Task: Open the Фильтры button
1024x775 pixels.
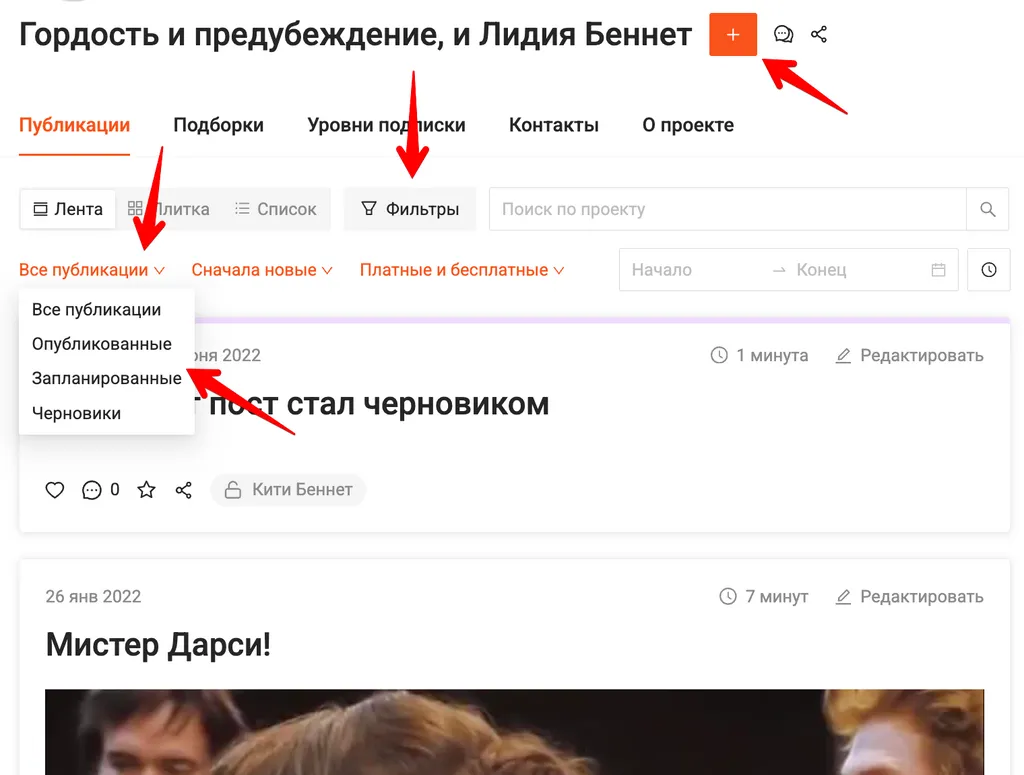Action: coord(410,209)
